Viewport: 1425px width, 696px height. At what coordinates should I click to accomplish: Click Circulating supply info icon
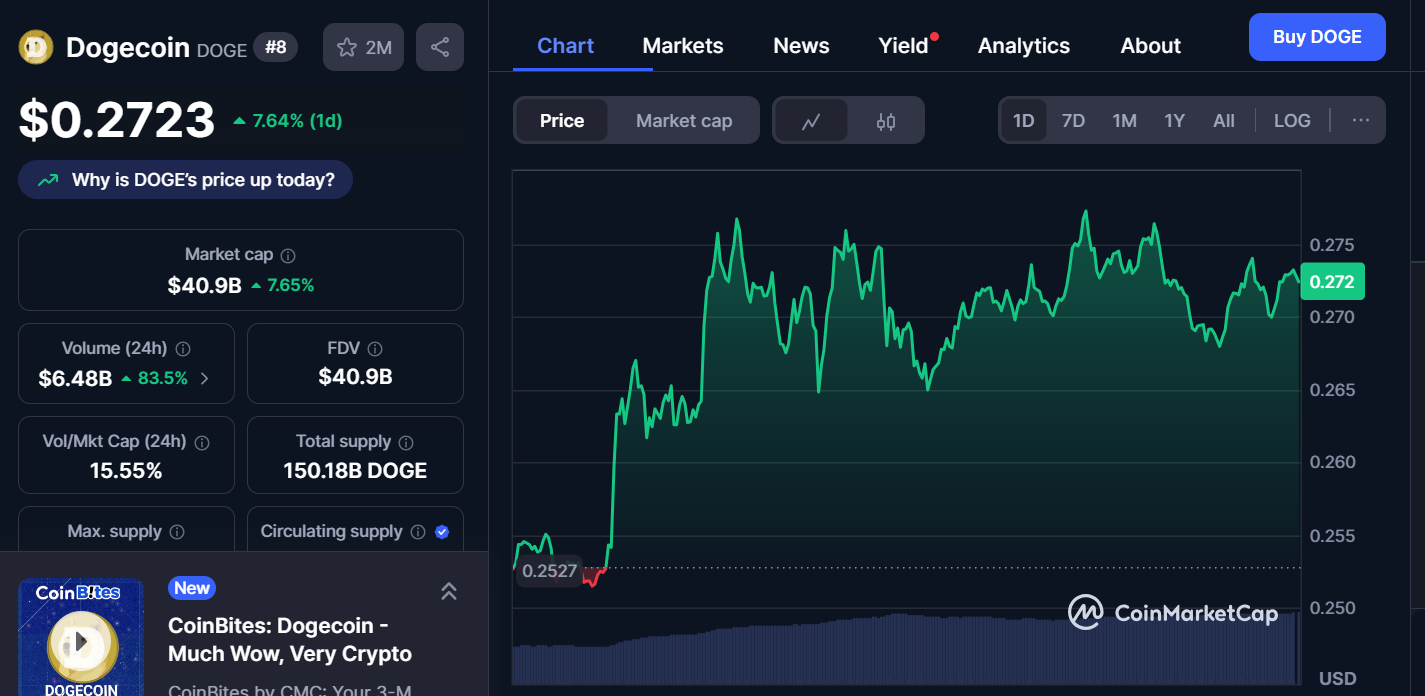point(418,532)
